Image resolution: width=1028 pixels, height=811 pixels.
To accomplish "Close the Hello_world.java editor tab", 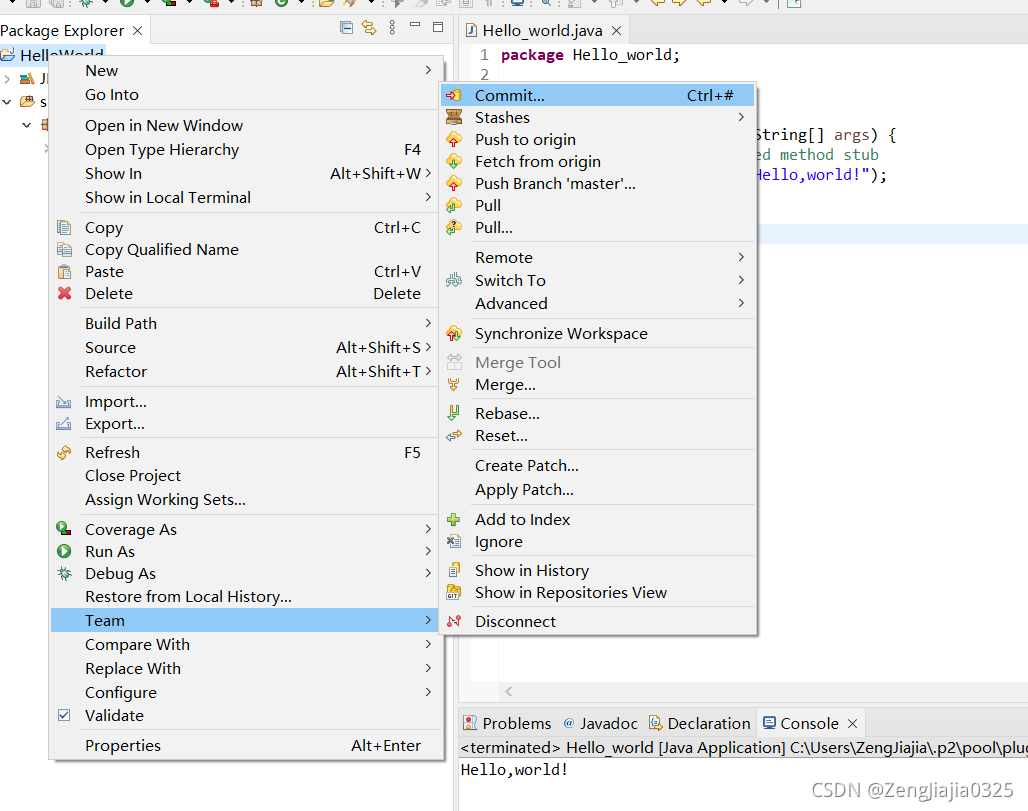I will 616,30.
